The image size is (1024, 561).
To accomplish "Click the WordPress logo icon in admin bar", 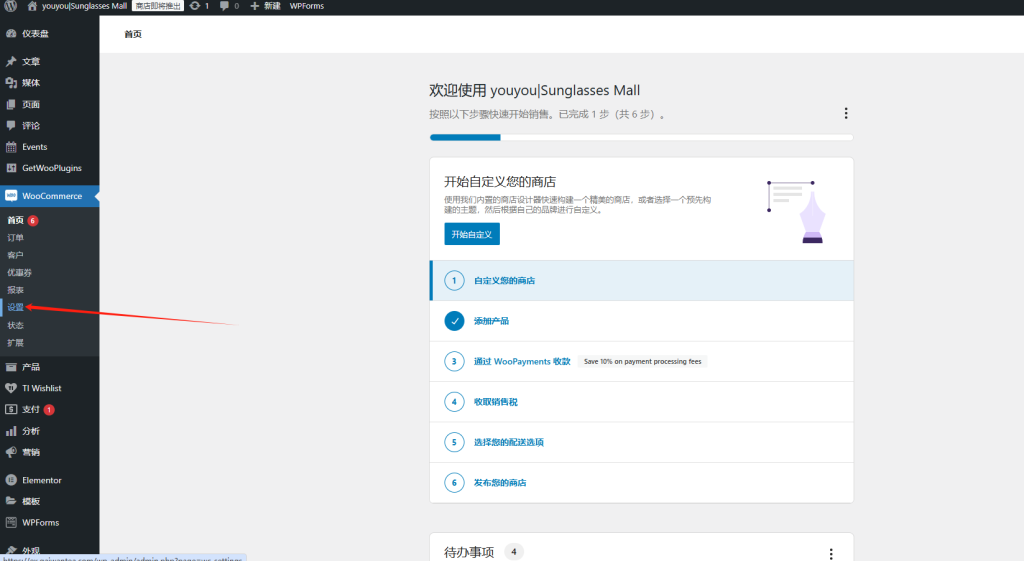I will (11, 6).
